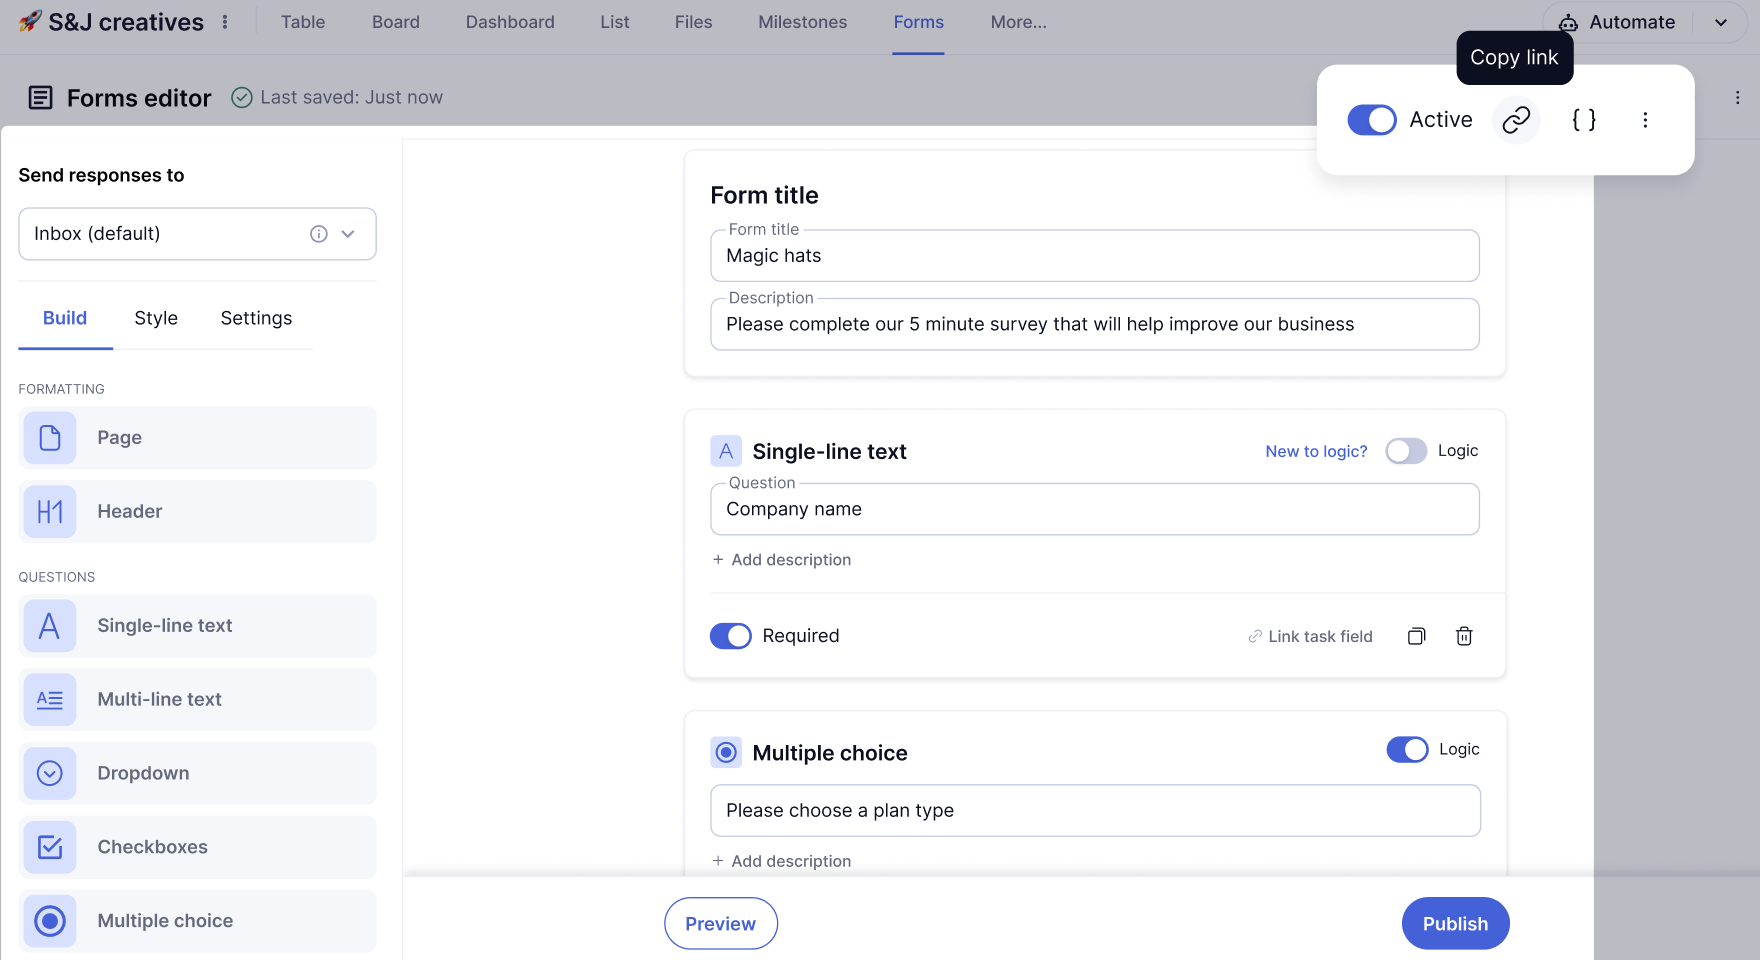Open the Milestones view tab

point(802,22)
